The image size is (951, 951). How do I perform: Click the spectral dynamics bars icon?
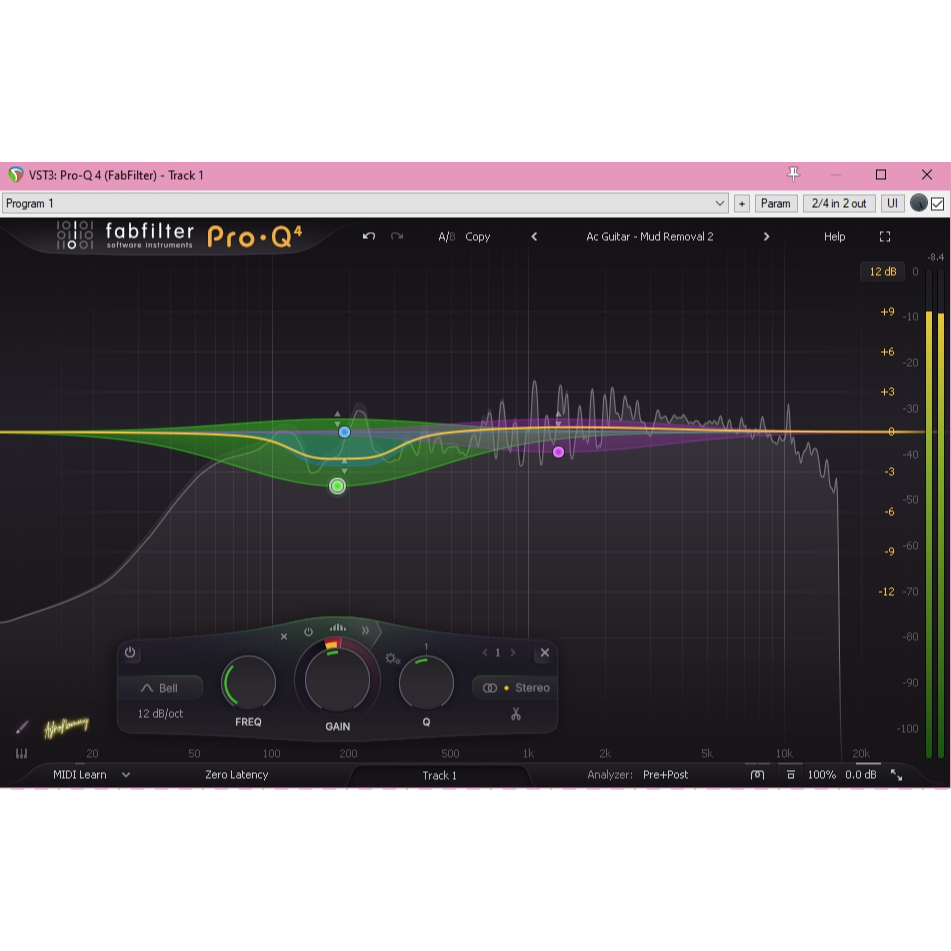click(338, 628)
